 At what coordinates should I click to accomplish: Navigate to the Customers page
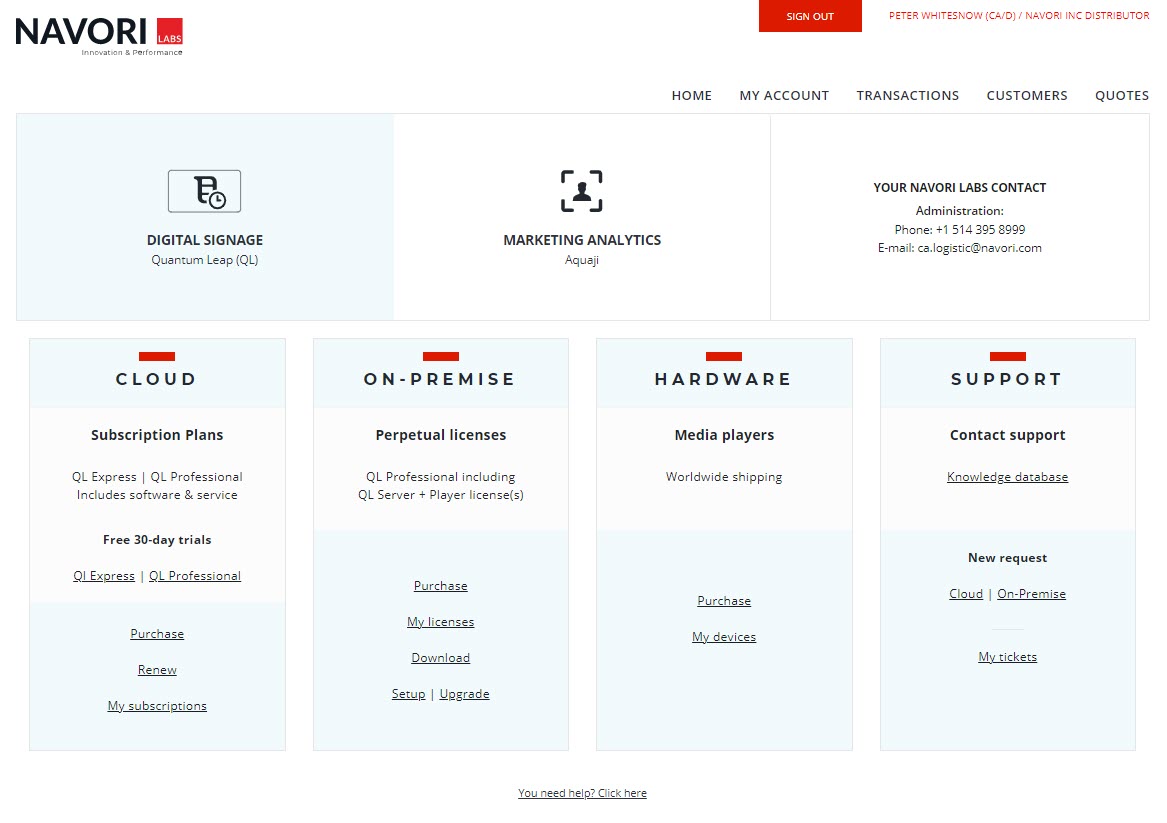coord(1026,96)
